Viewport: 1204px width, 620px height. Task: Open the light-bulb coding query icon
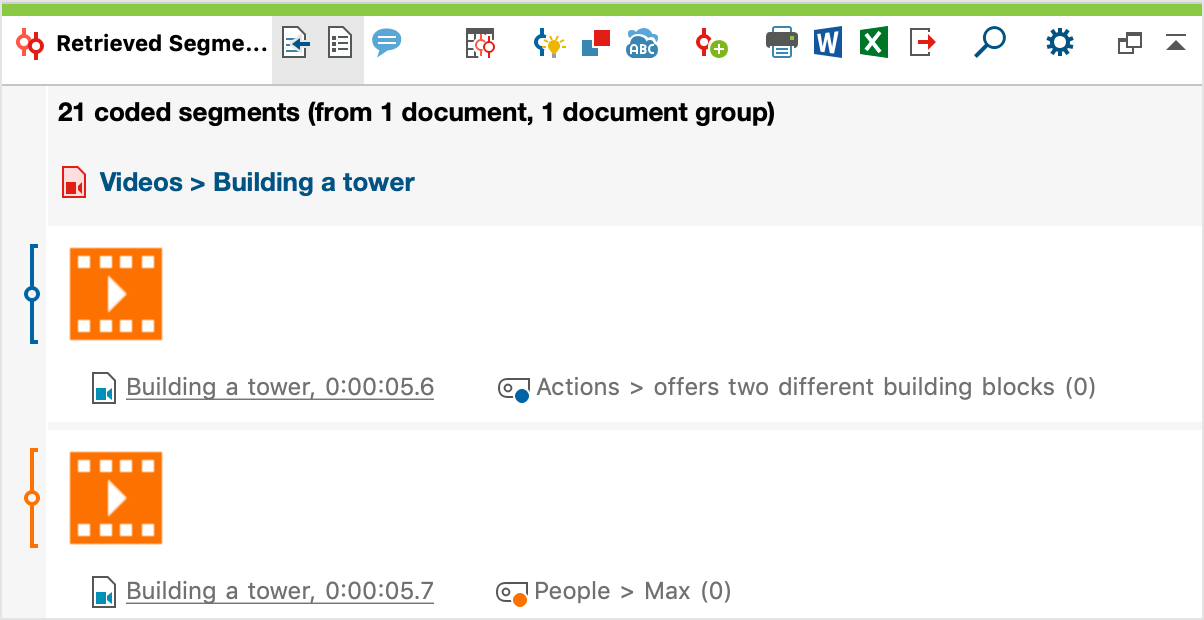(x=549, y=43)
